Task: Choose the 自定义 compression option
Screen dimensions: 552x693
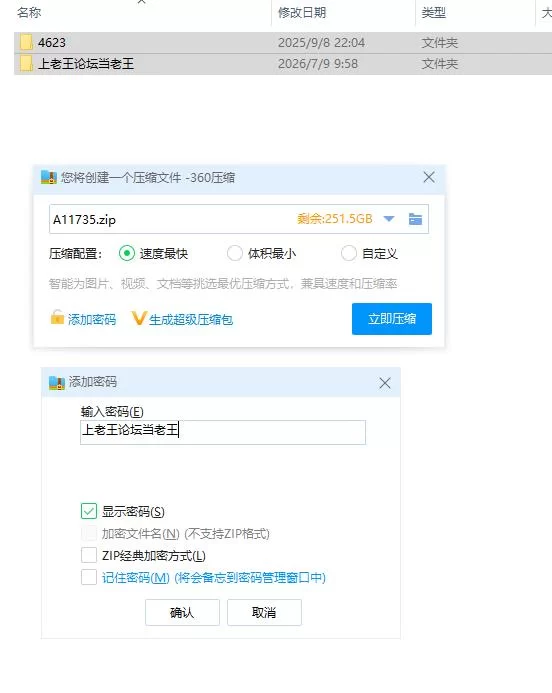Action: point(348,253)
